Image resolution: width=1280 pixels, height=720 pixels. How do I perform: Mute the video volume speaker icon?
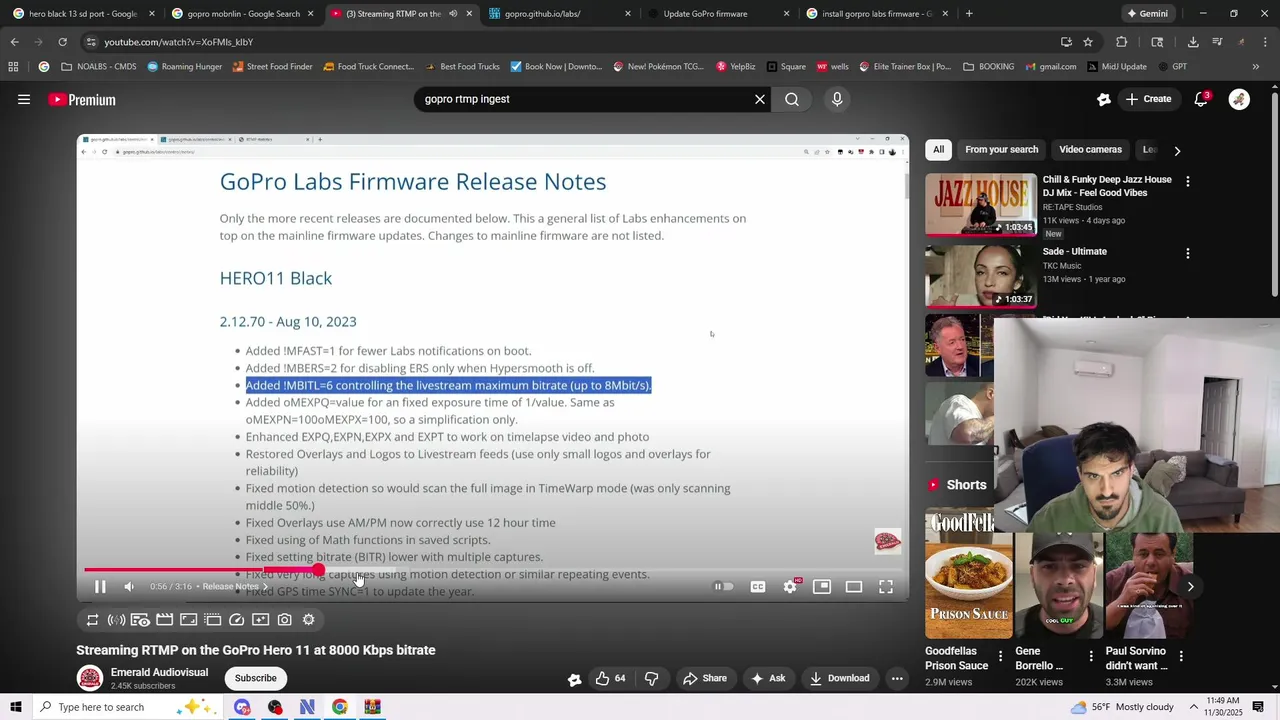(128, 587)
